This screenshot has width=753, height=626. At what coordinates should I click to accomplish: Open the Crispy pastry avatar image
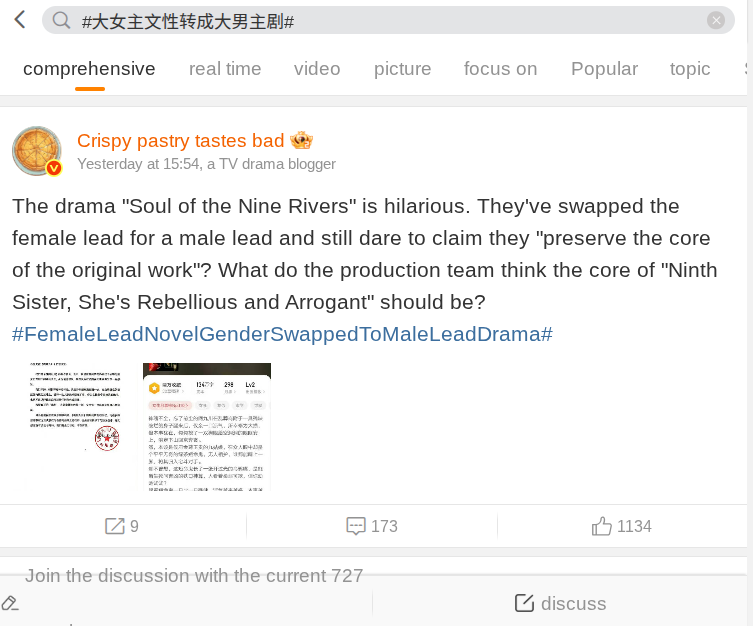[37, 151]
